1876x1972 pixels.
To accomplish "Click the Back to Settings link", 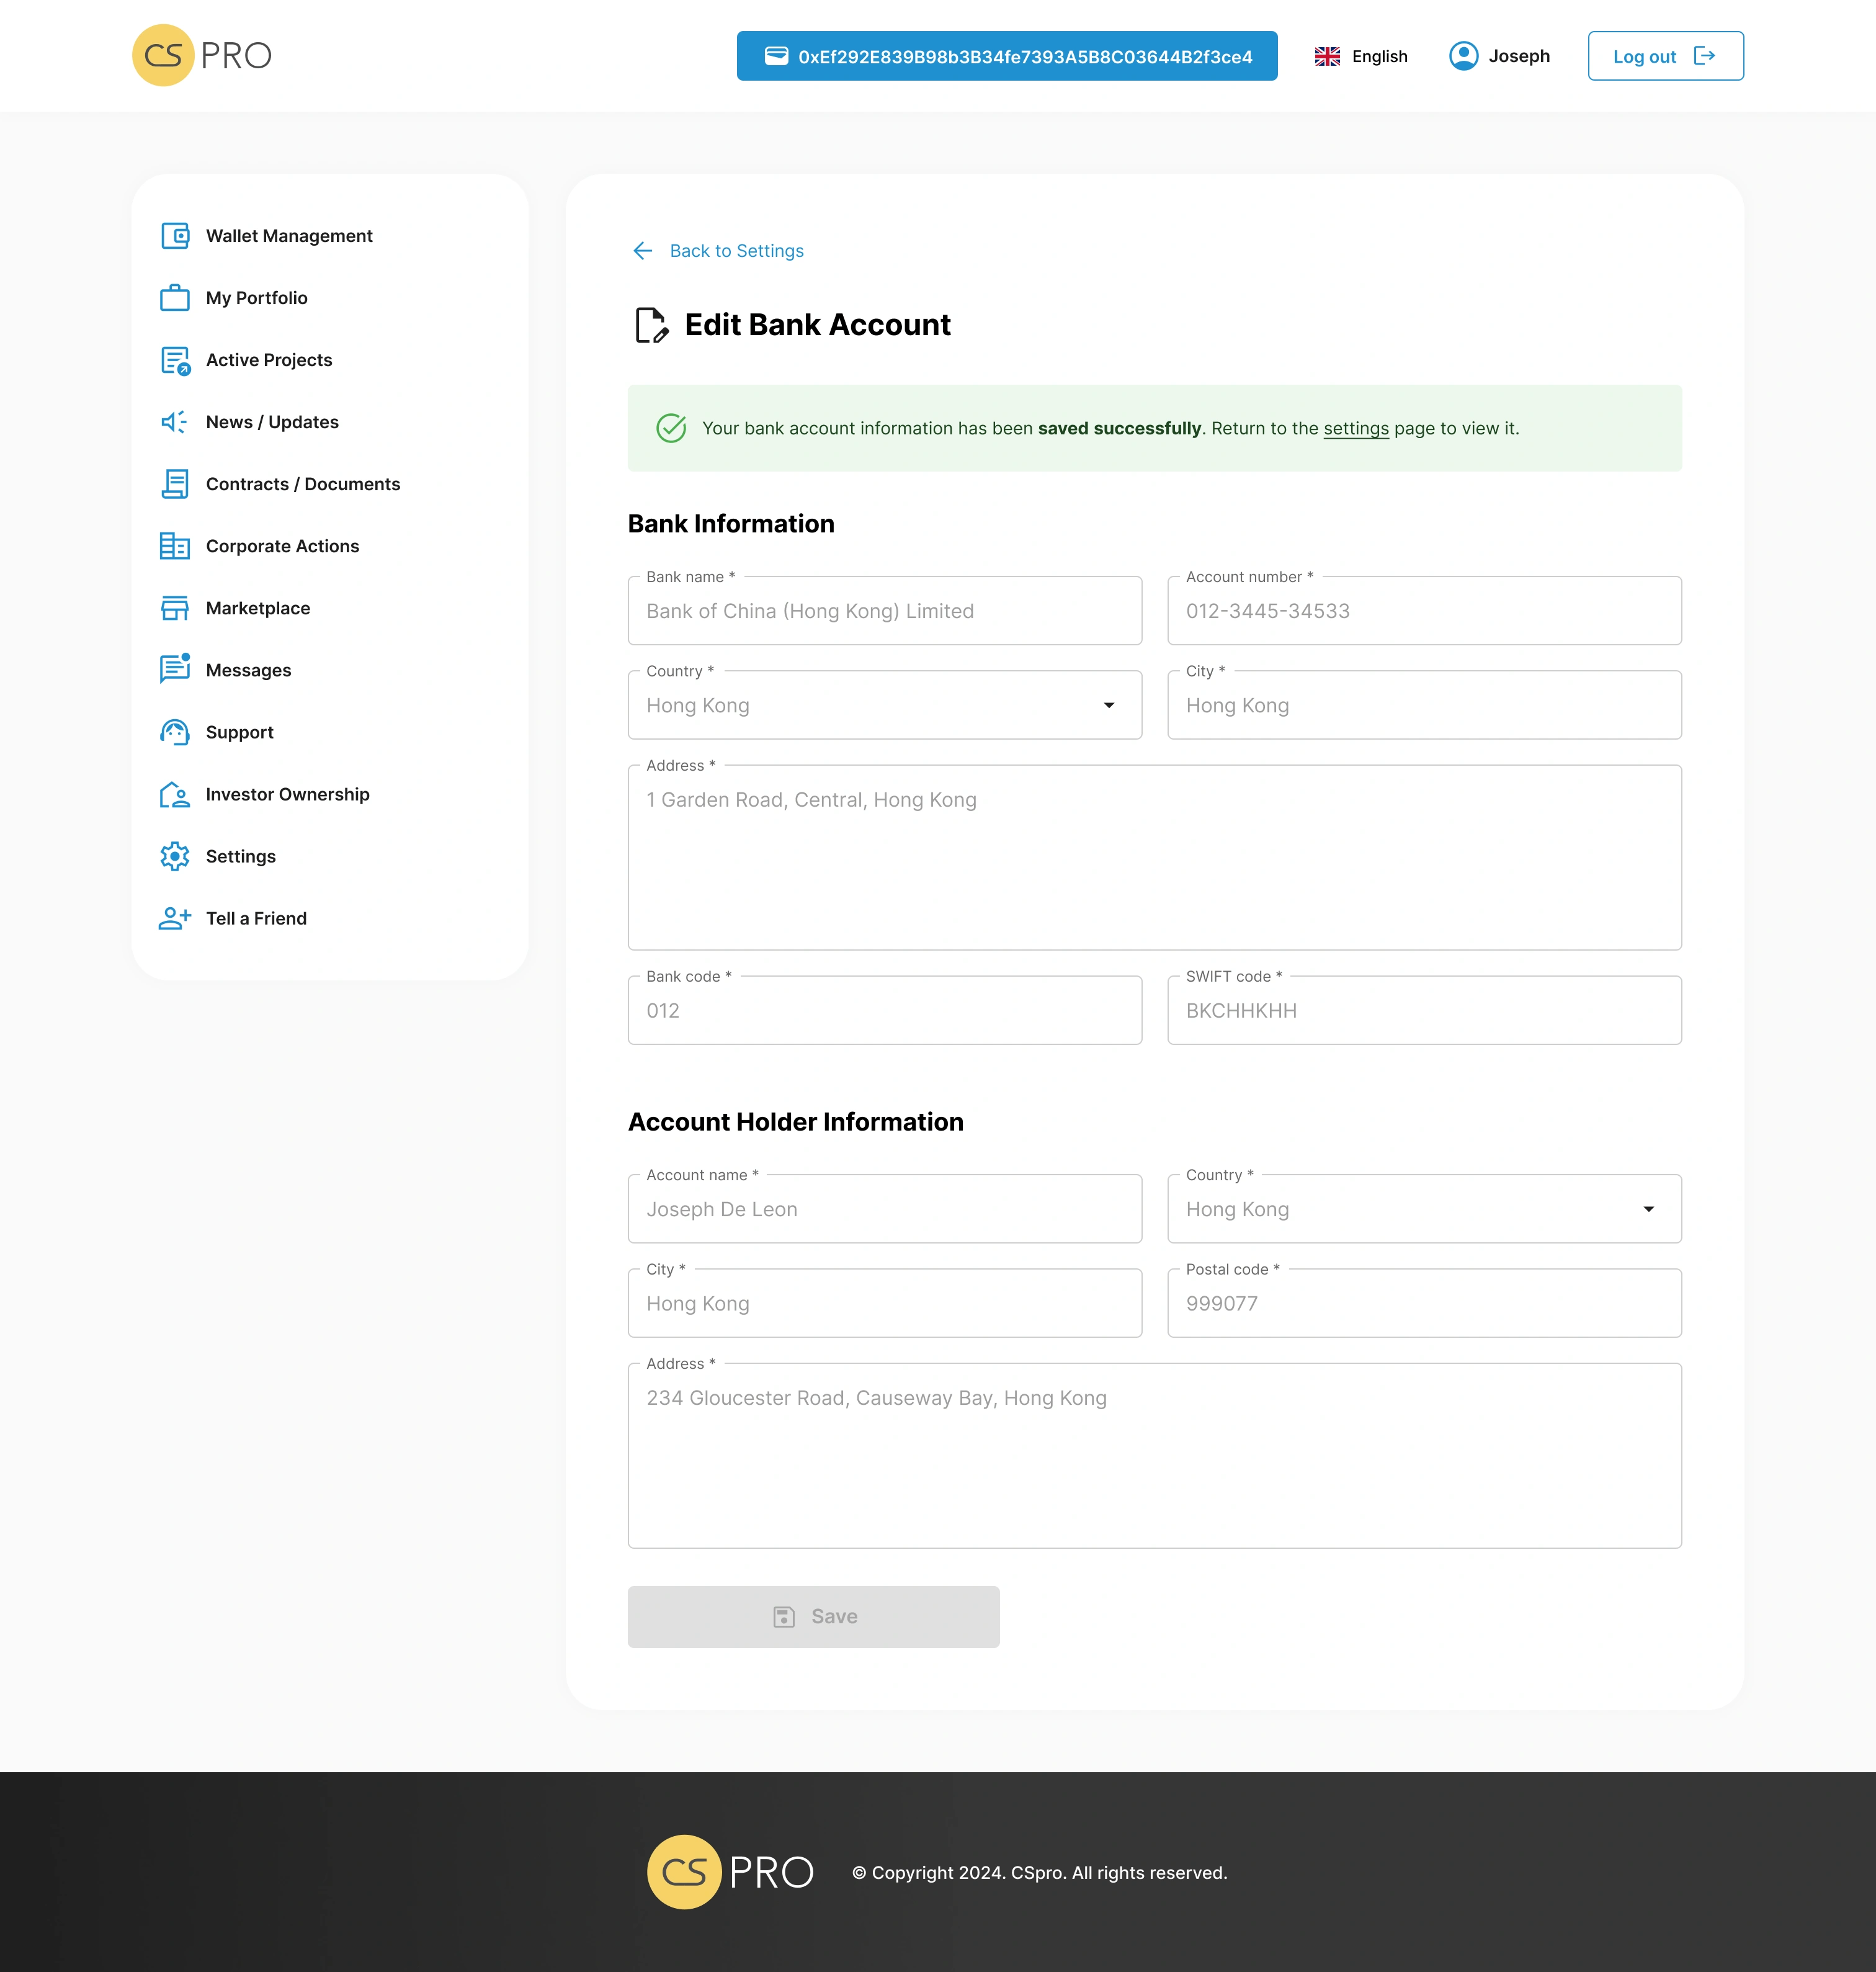I will tap(736, 251).
